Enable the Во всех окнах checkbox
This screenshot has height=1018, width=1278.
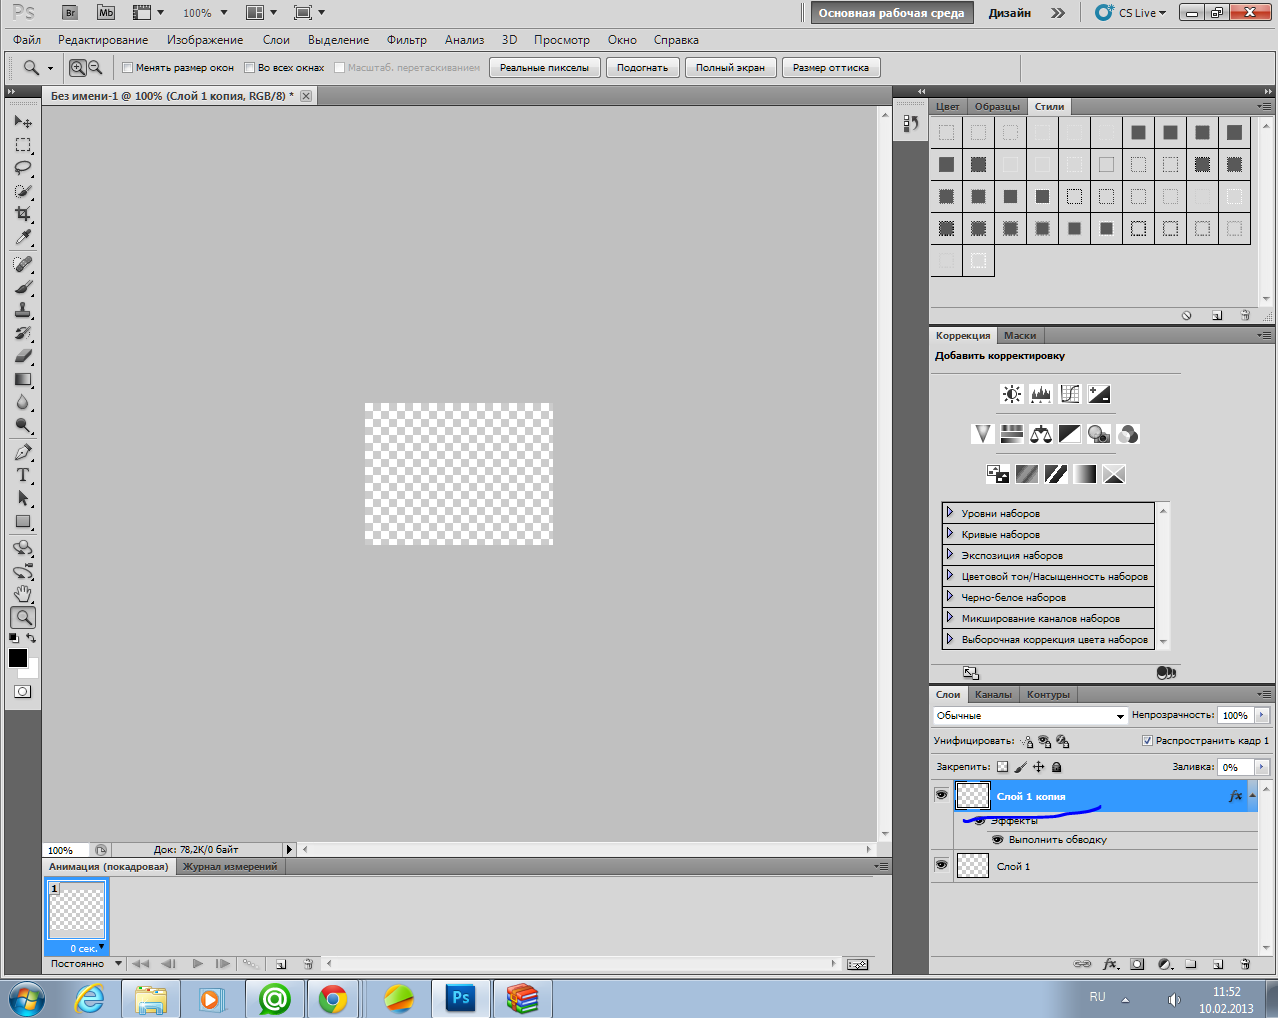point(250,68)
